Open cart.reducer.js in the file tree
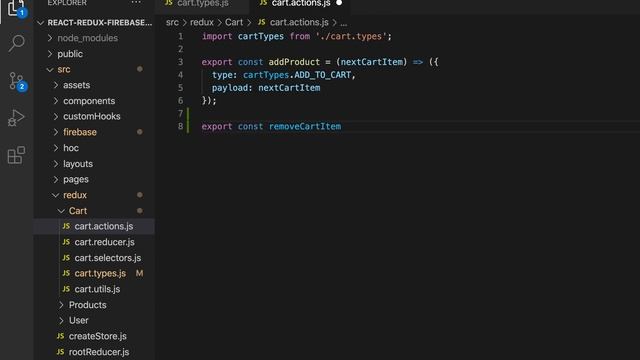 (104, 242)
